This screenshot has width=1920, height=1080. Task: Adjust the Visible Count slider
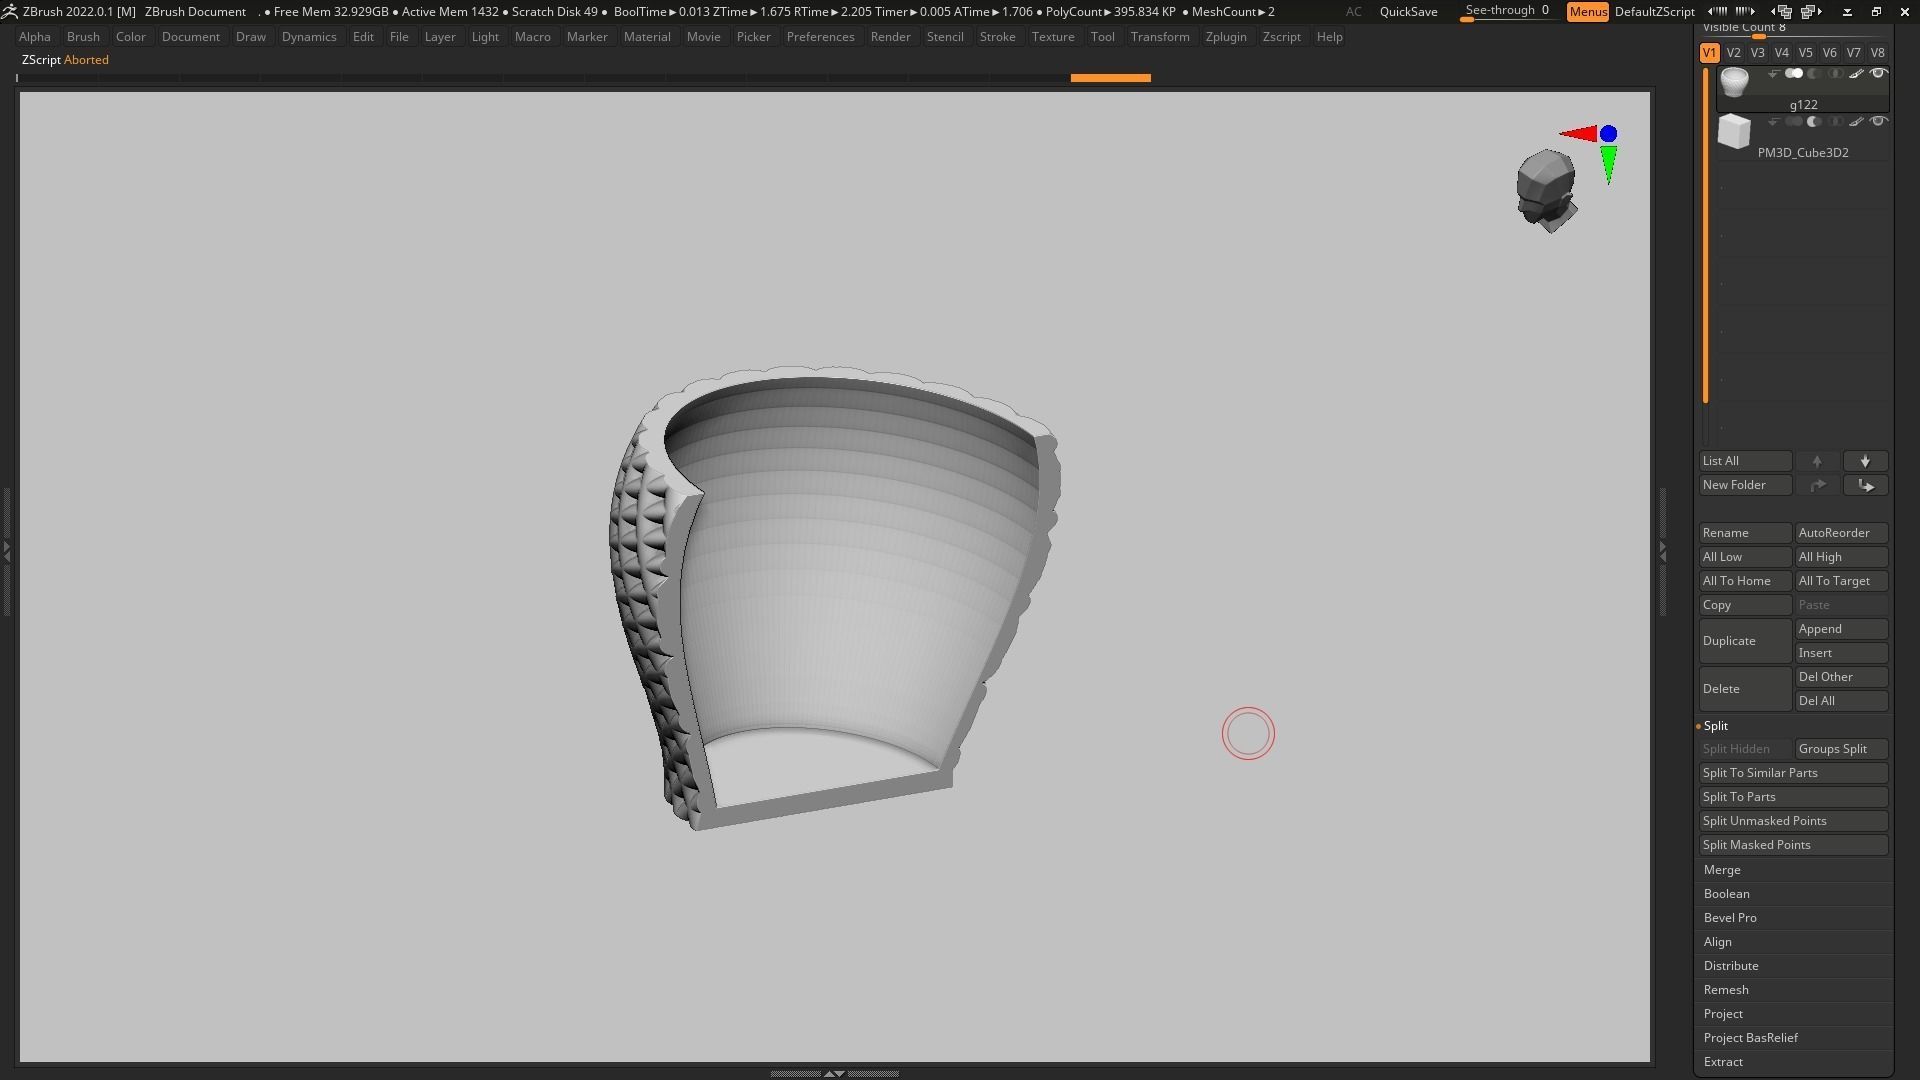tap(1793, 29)
